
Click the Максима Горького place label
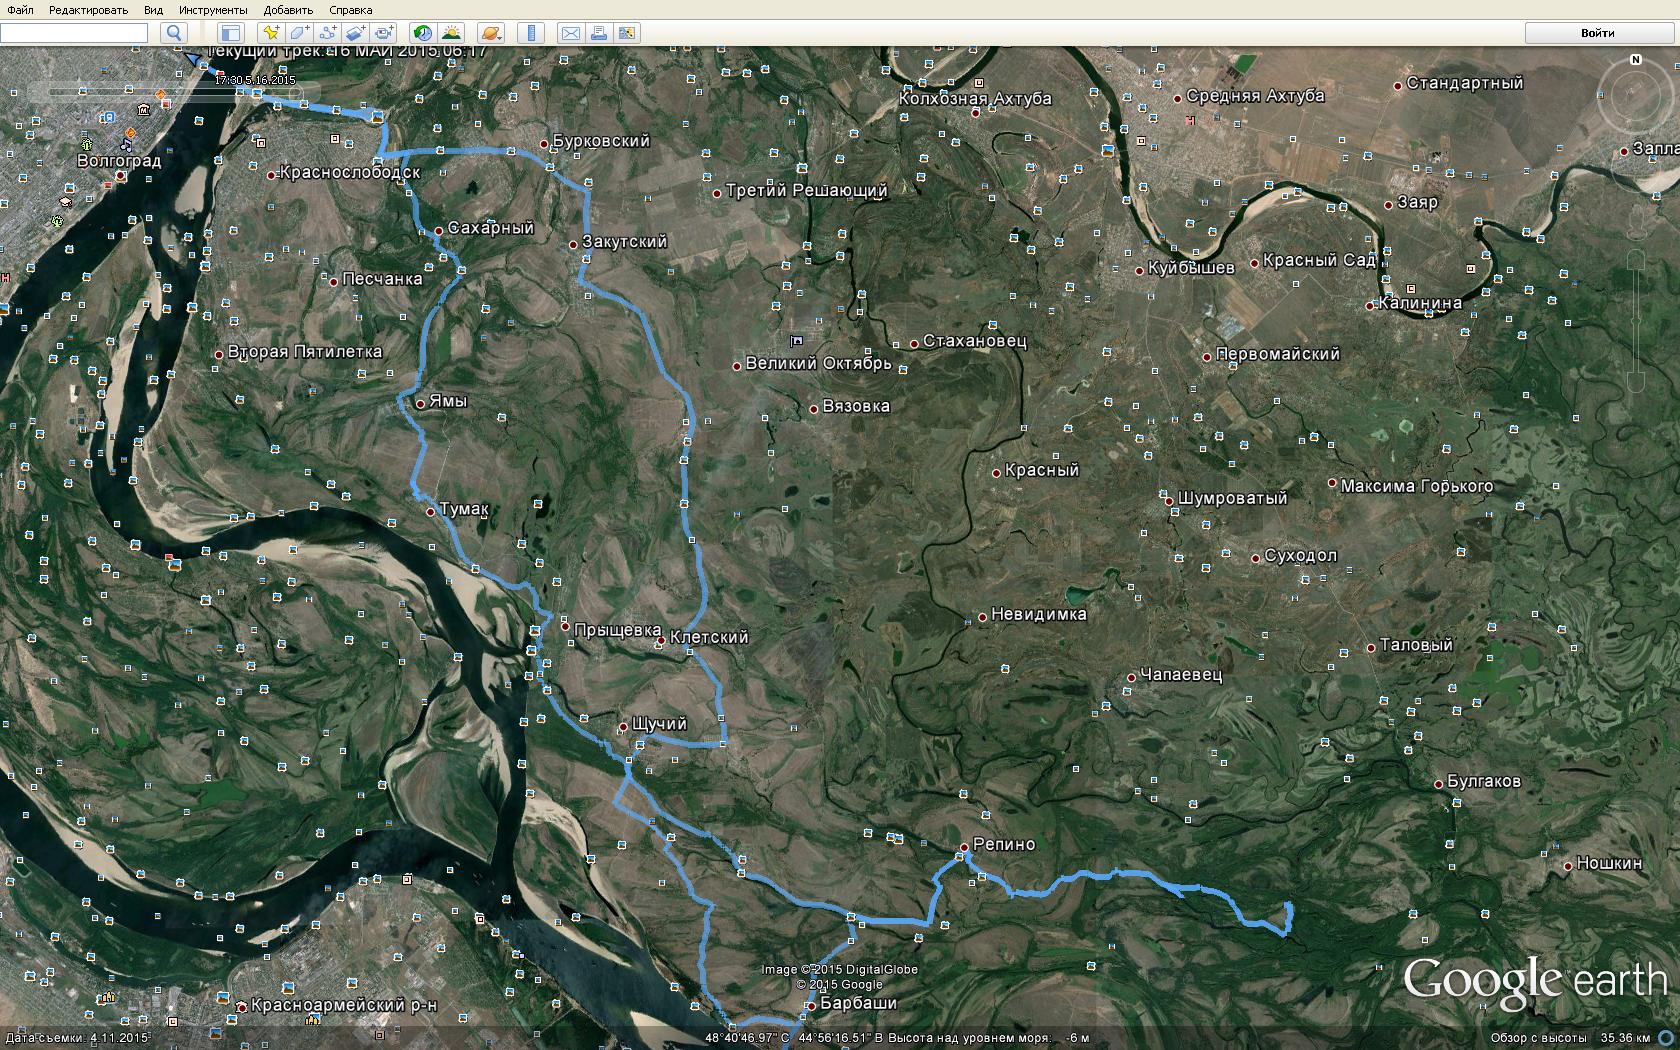click(x=1416, y=486)
